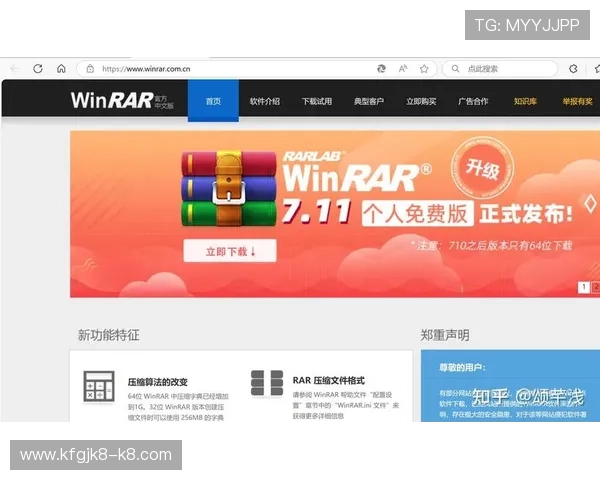Image resolution: width=600 pixels, height=480 pixels.
Task: Click the RAR archive format blocks icon
Action: coord(267,383)
